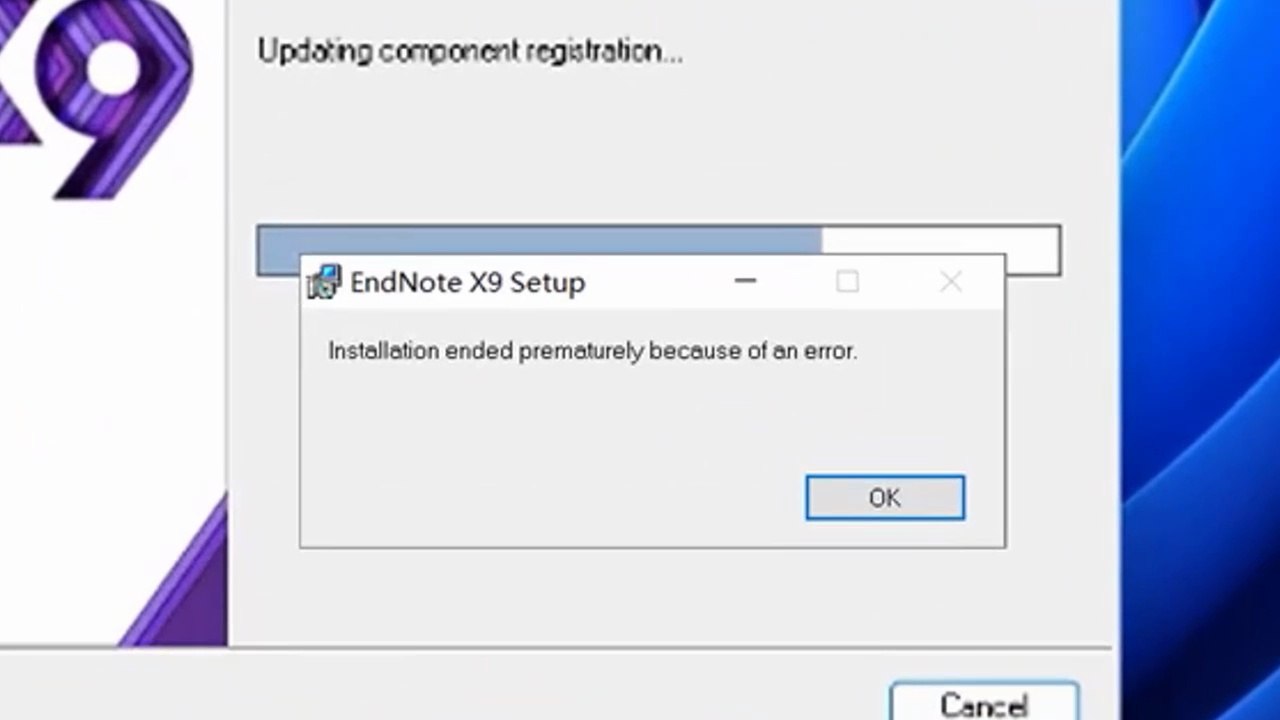Click the greyed-out maximize button on dialog
This screenshot has width=1280, height=720.
(x=847, y=282)
